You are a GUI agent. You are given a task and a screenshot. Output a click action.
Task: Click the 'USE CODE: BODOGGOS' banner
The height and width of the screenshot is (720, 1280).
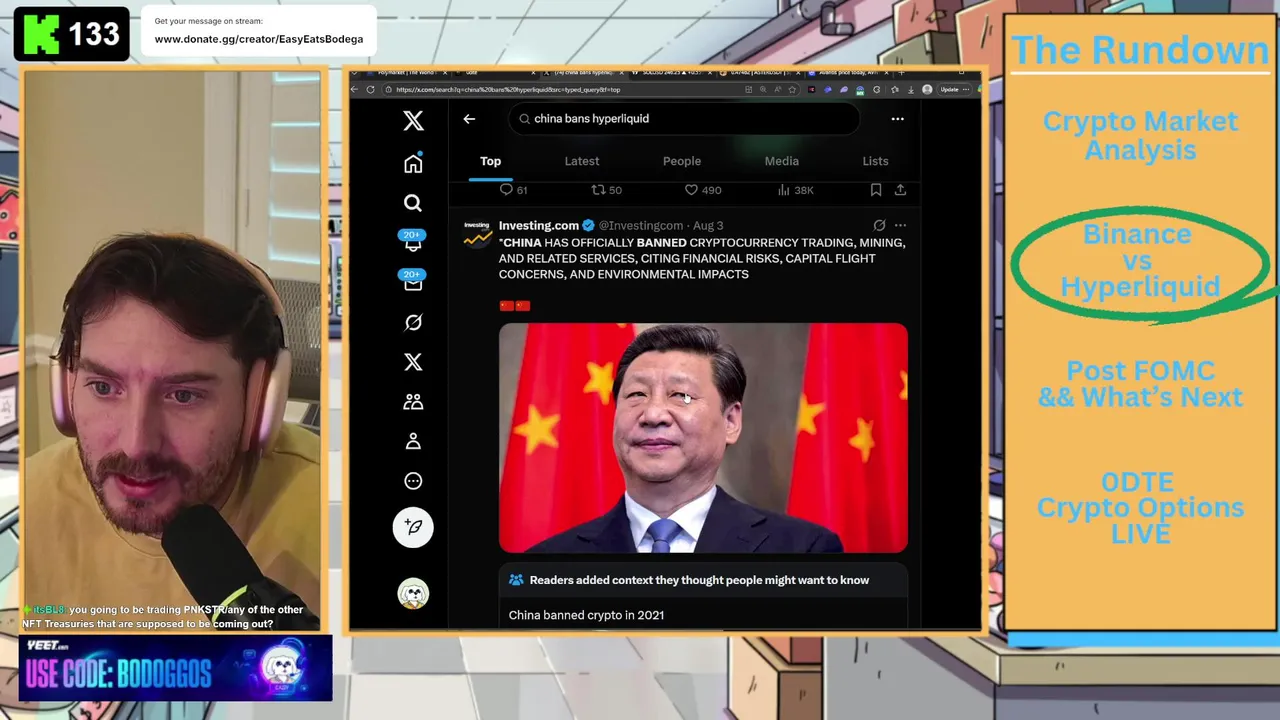coord(176,668)
